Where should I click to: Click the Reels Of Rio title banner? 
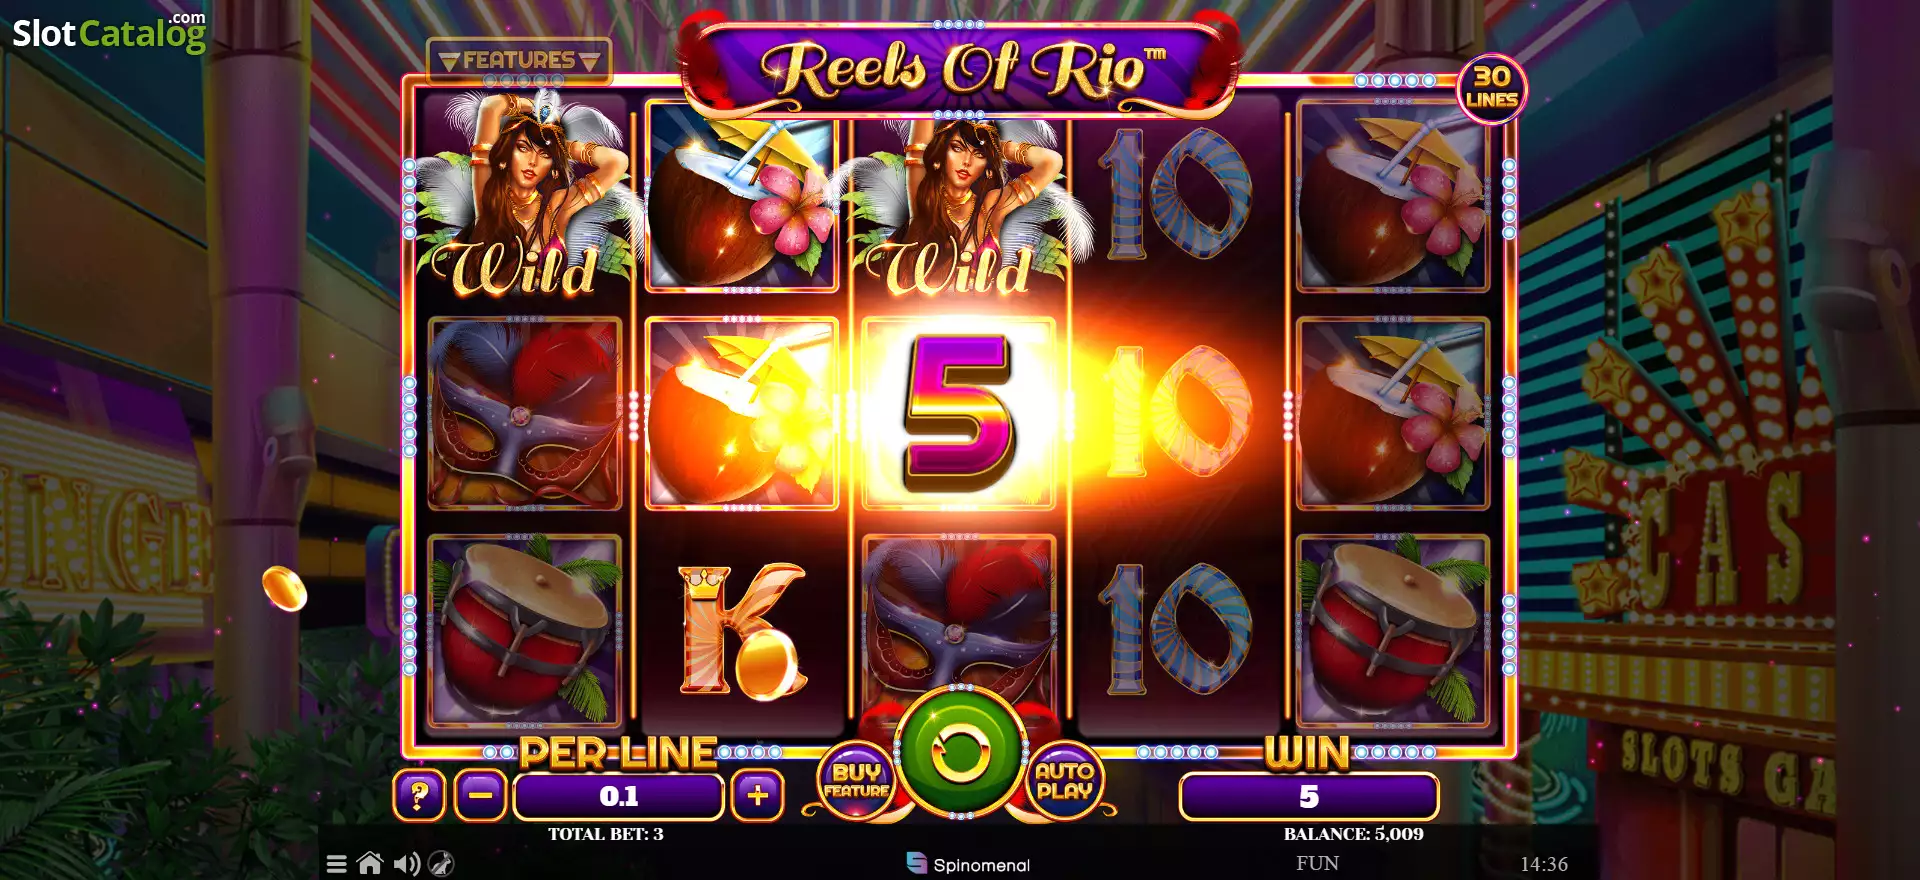point(960,67)
